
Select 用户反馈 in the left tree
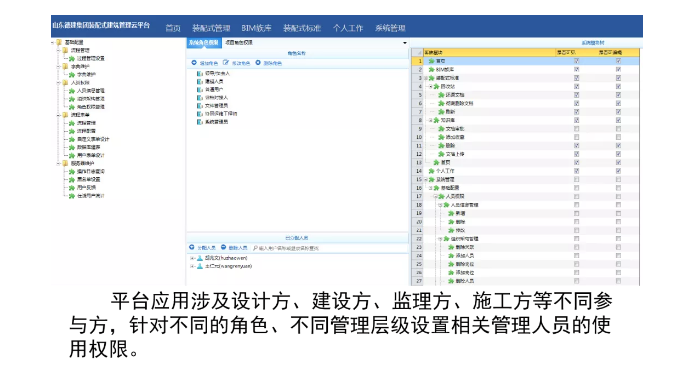point(86,188)
